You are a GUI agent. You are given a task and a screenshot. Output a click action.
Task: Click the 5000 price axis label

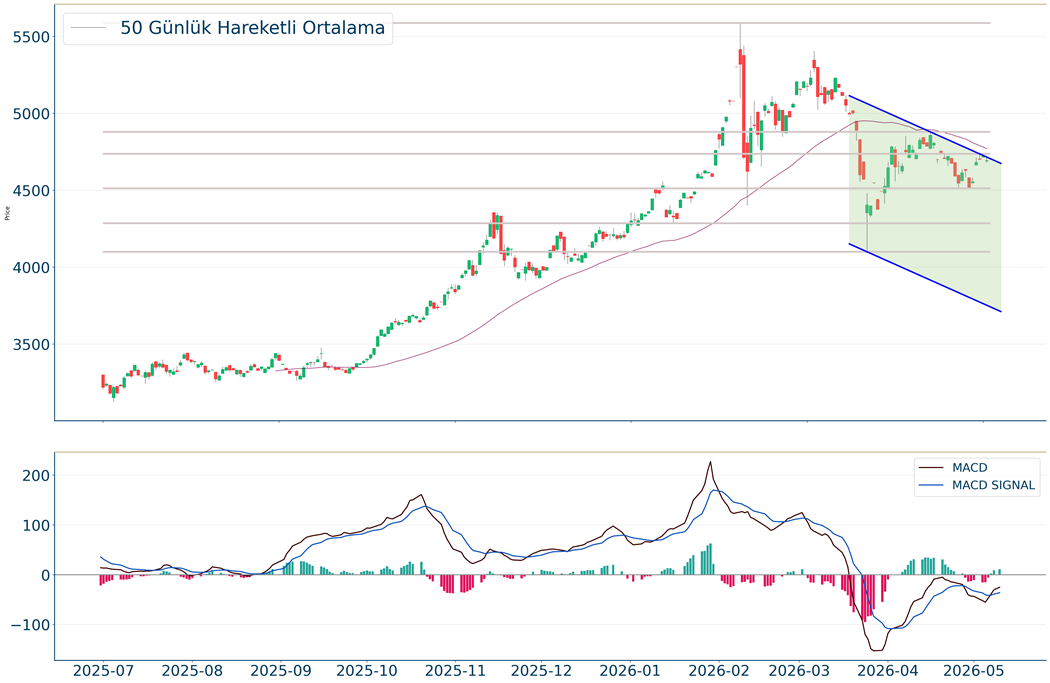(31, 115)
